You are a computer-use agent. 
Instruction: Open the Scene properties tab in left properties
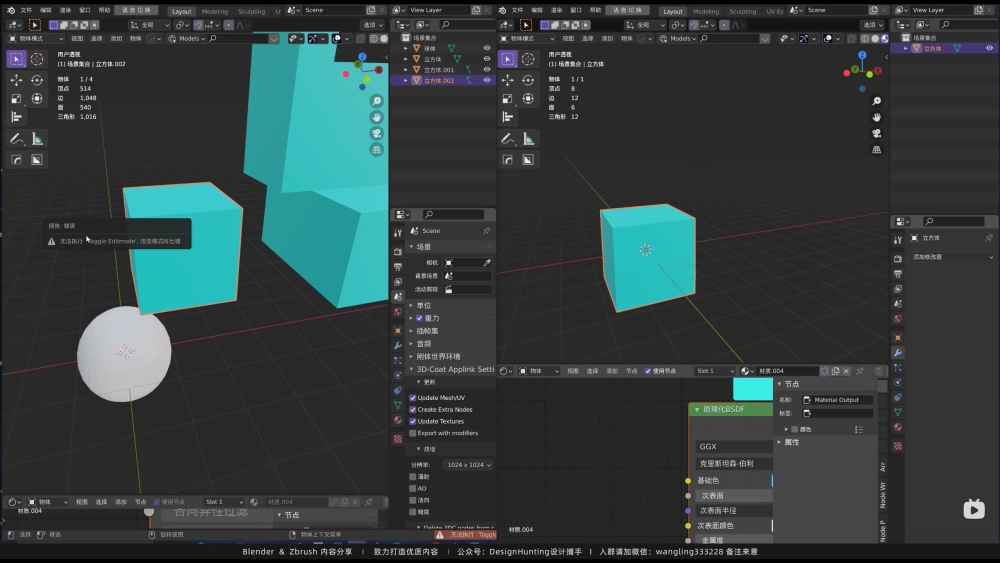[x=398, y=296]
